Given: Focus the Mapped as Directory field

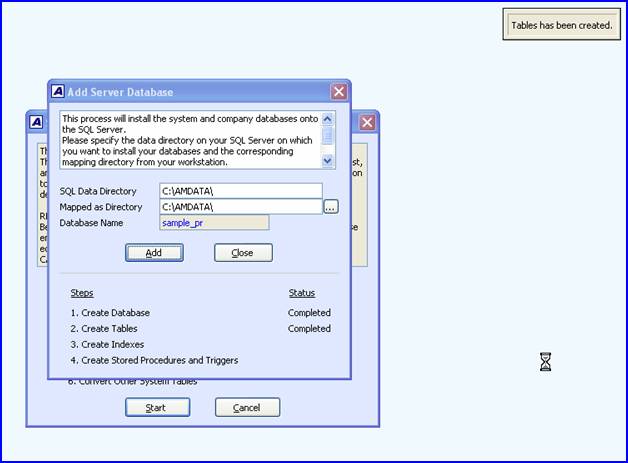Looking at the screenshot, I should (x=240, y=207).
